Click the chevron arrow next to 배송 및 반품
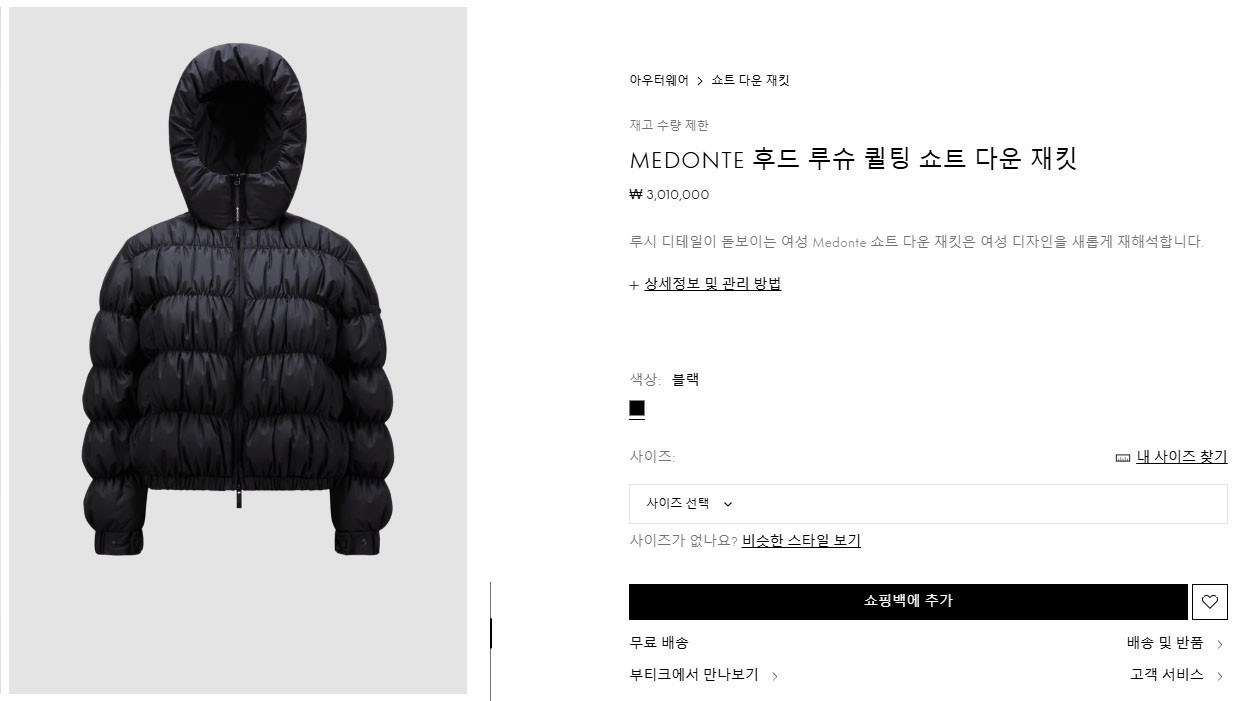1240x701 pixels. [x=1220, y=645]
